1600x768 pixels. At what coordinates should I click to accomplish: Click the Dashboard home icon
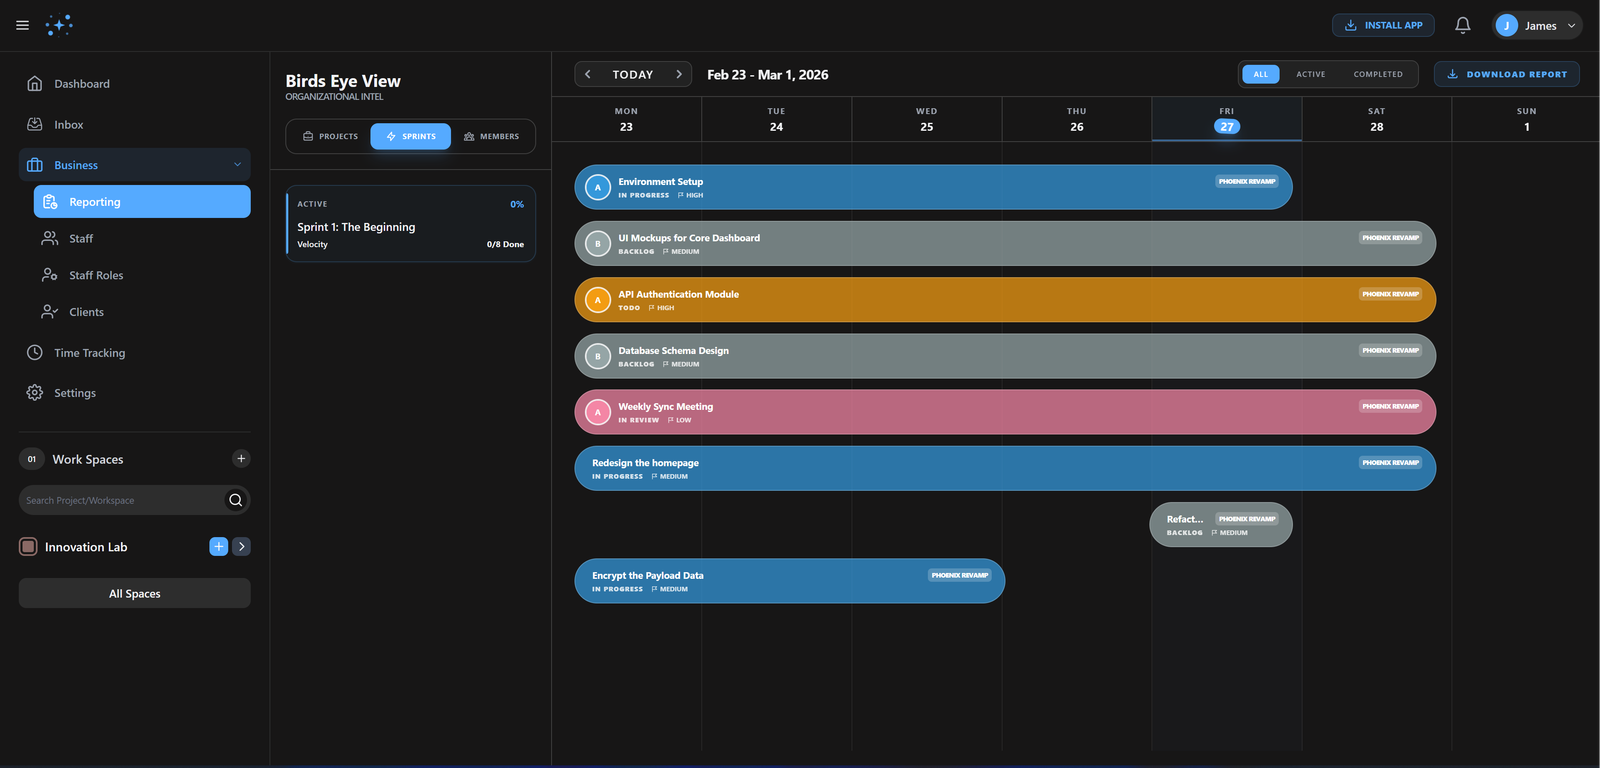(35, 84)
